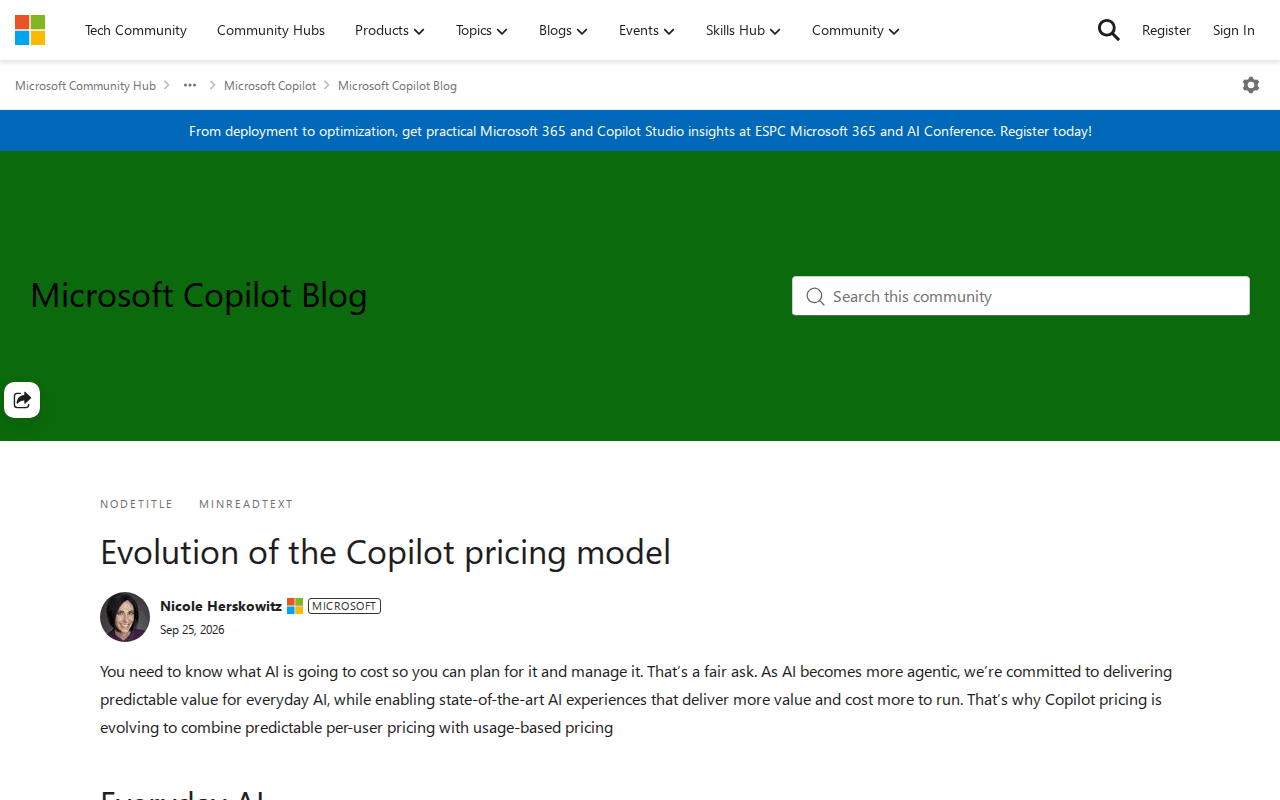Expand the breadcrumb ellipsis

click(190, 85)
